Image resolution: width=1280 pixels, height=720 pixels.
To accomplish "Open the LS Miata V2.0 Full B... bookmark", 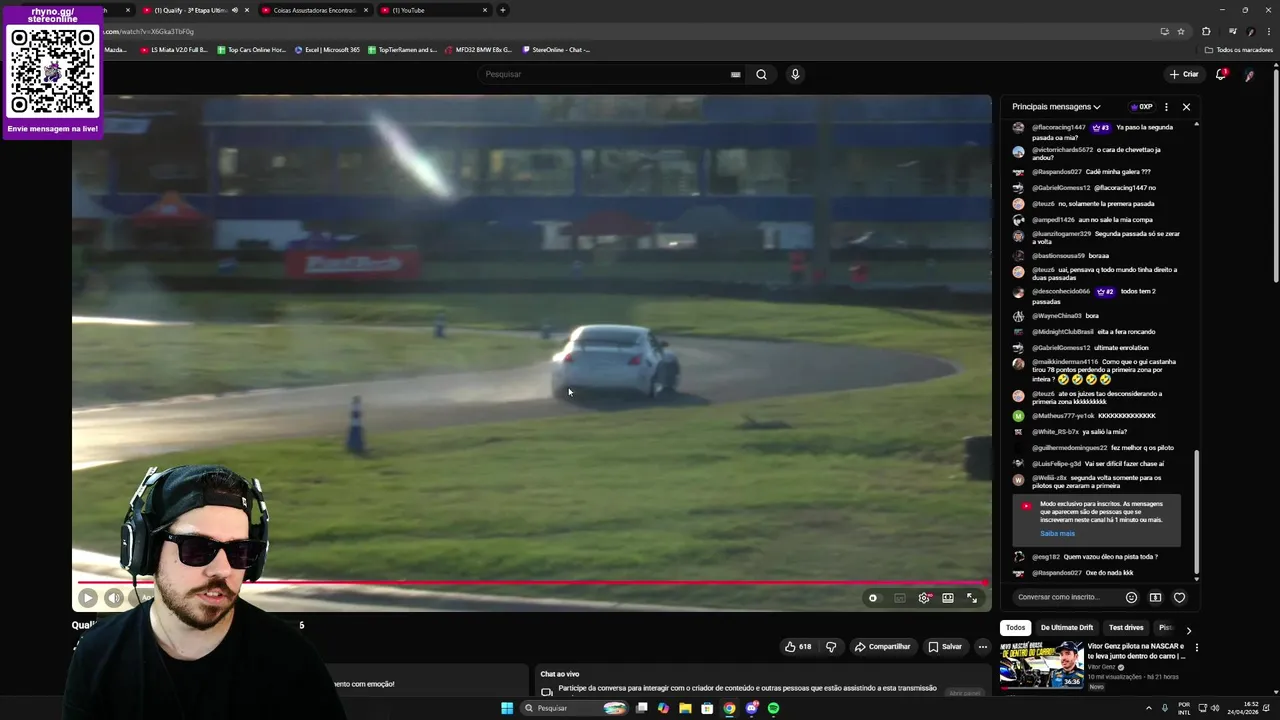I will 173,50.
